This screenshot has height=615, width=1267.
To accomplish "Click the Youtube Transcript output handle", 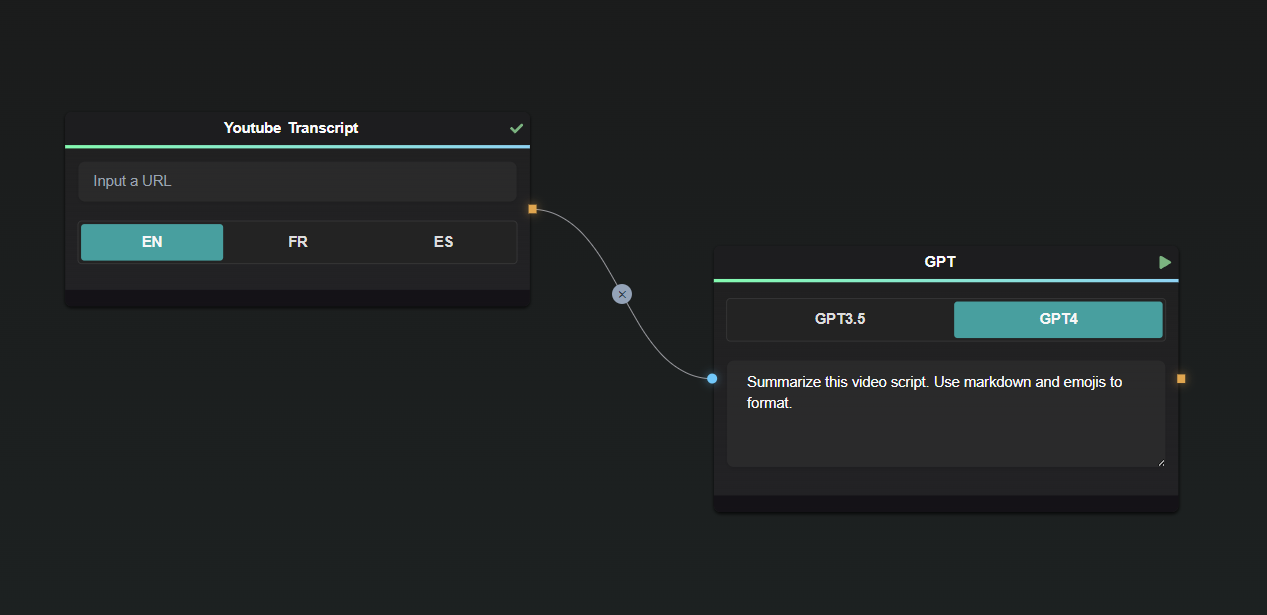I will [x=532, y=209].
